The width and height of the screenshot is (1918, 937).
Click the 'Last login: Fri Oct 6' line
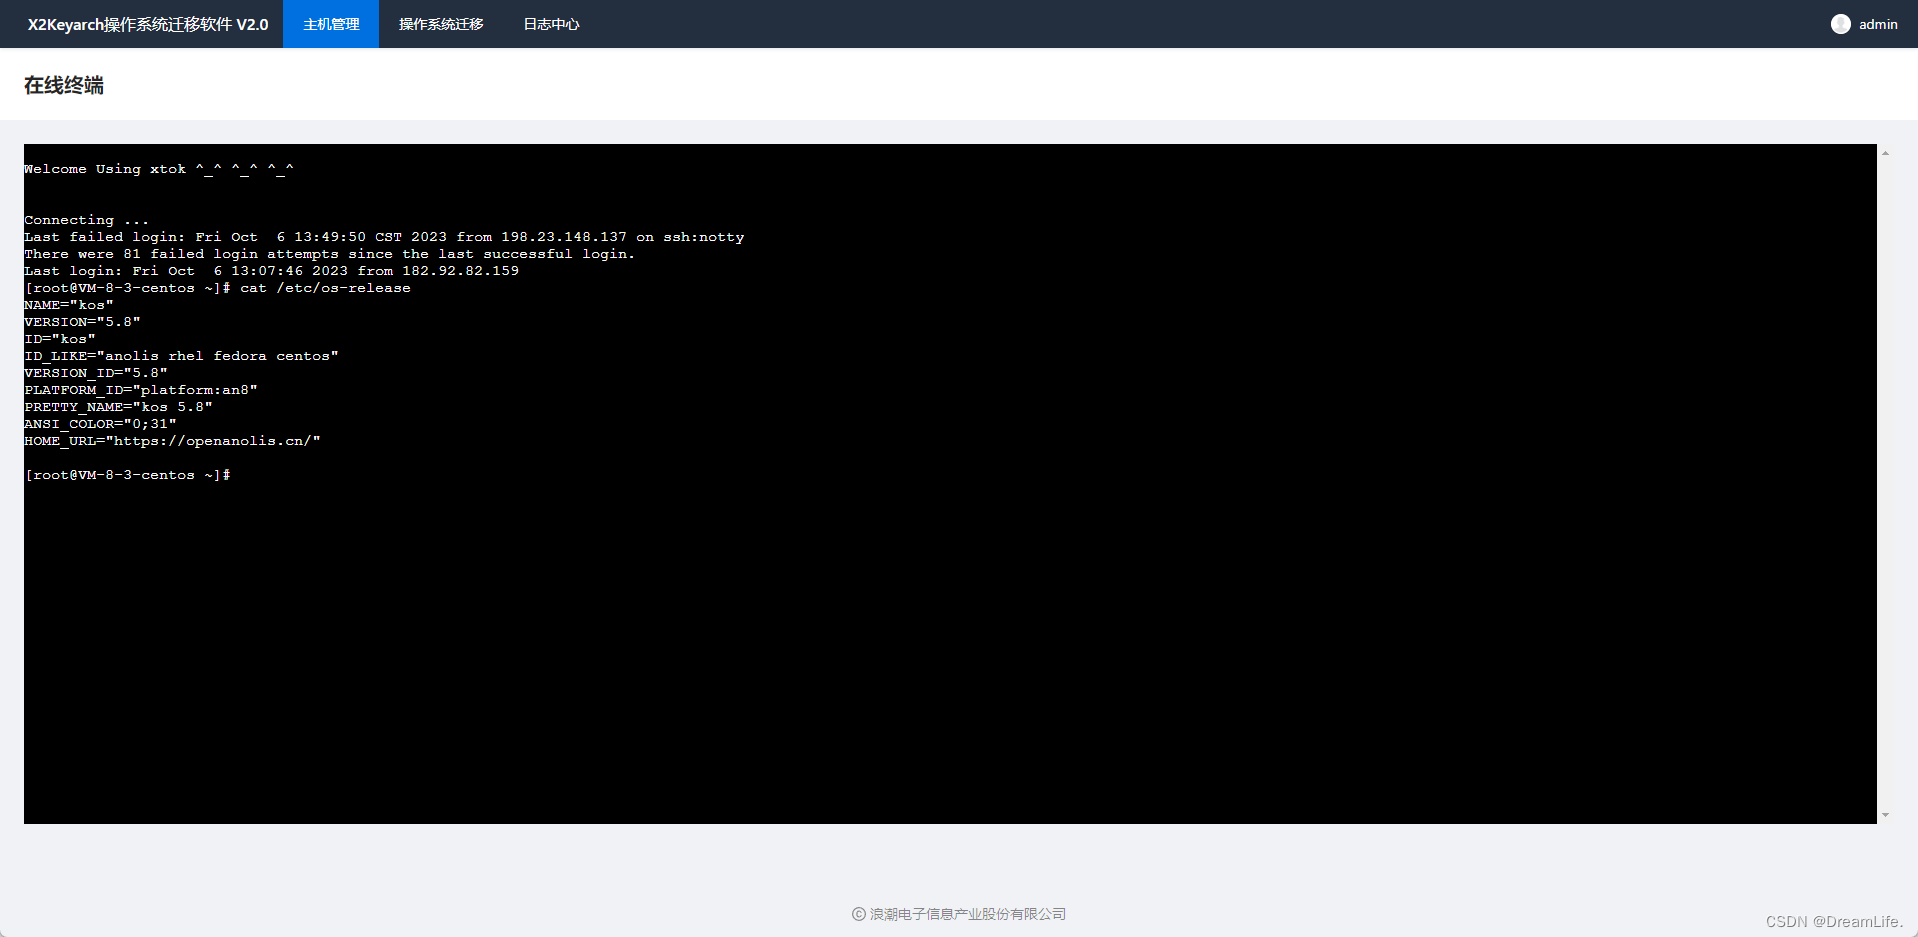click(x=272, y=271)
